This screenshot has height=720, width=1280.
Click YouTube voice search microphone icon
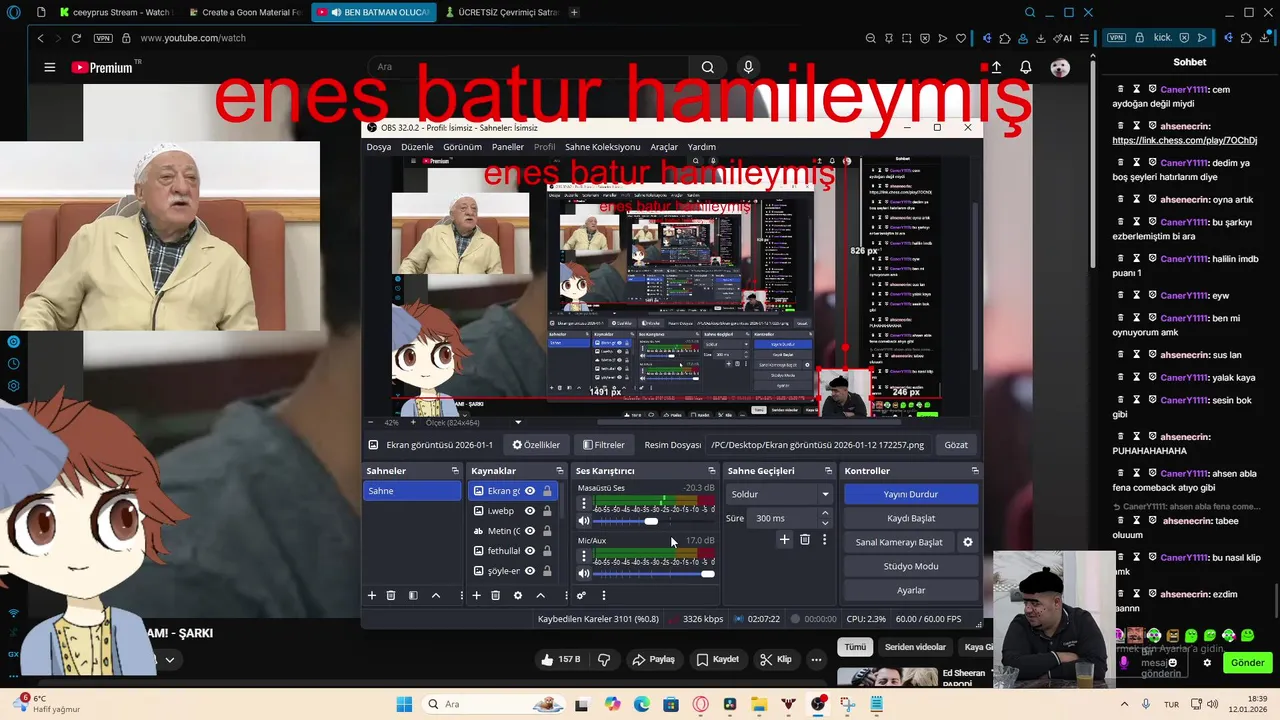point(748,67)
